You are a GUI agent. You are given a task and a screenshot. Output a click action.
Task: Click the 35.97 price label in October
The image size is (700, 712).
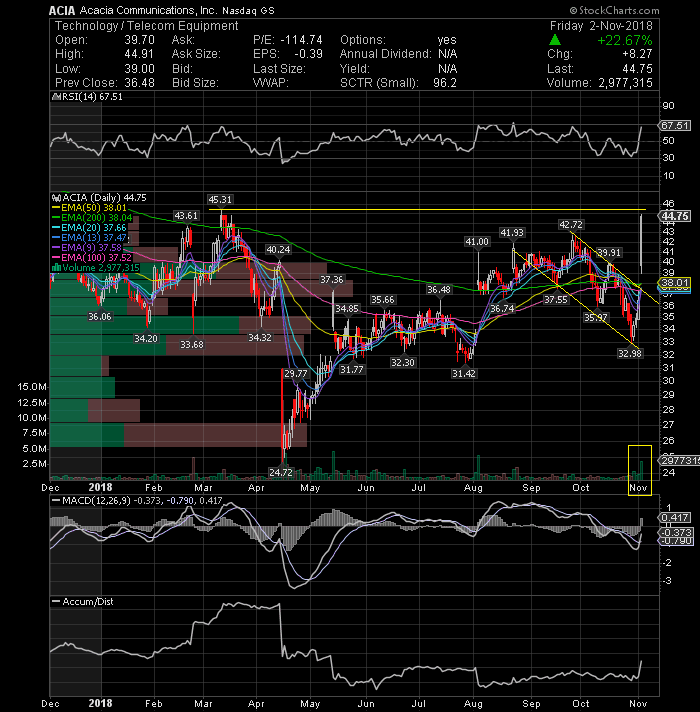(596, 317)
